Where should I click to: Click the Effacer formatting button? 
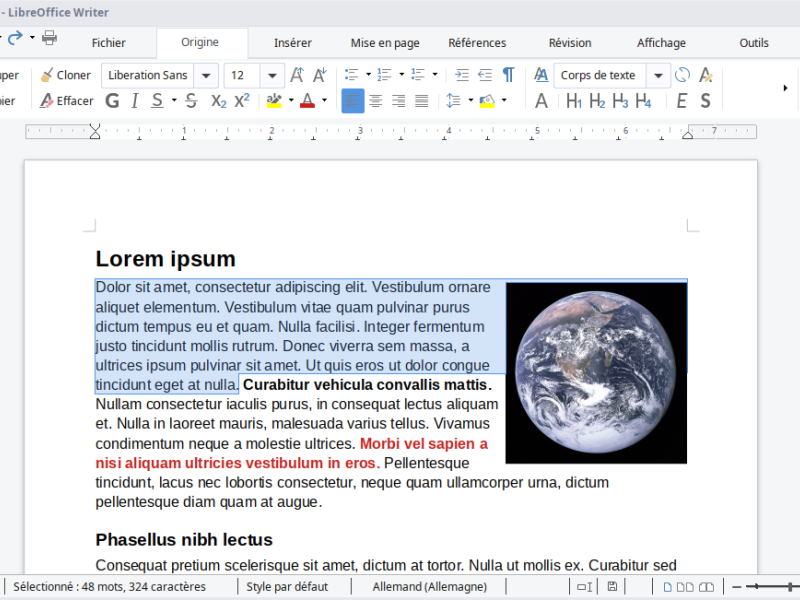tap(66, 101)
